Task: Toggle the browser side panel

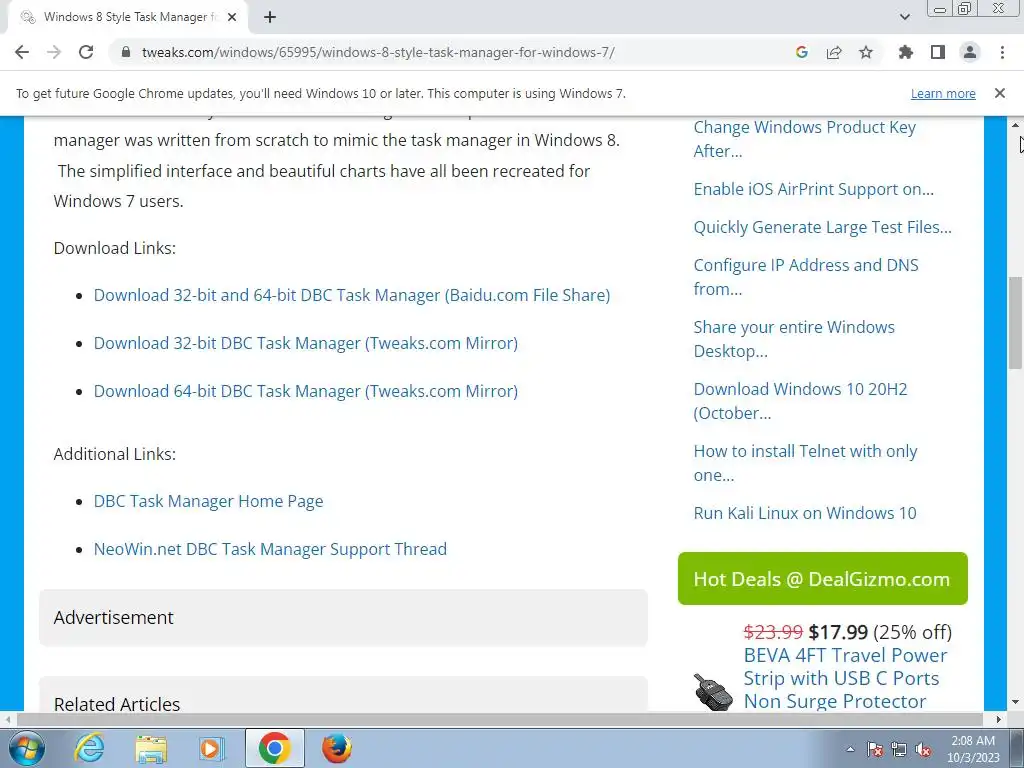Action: pos(938,52)
